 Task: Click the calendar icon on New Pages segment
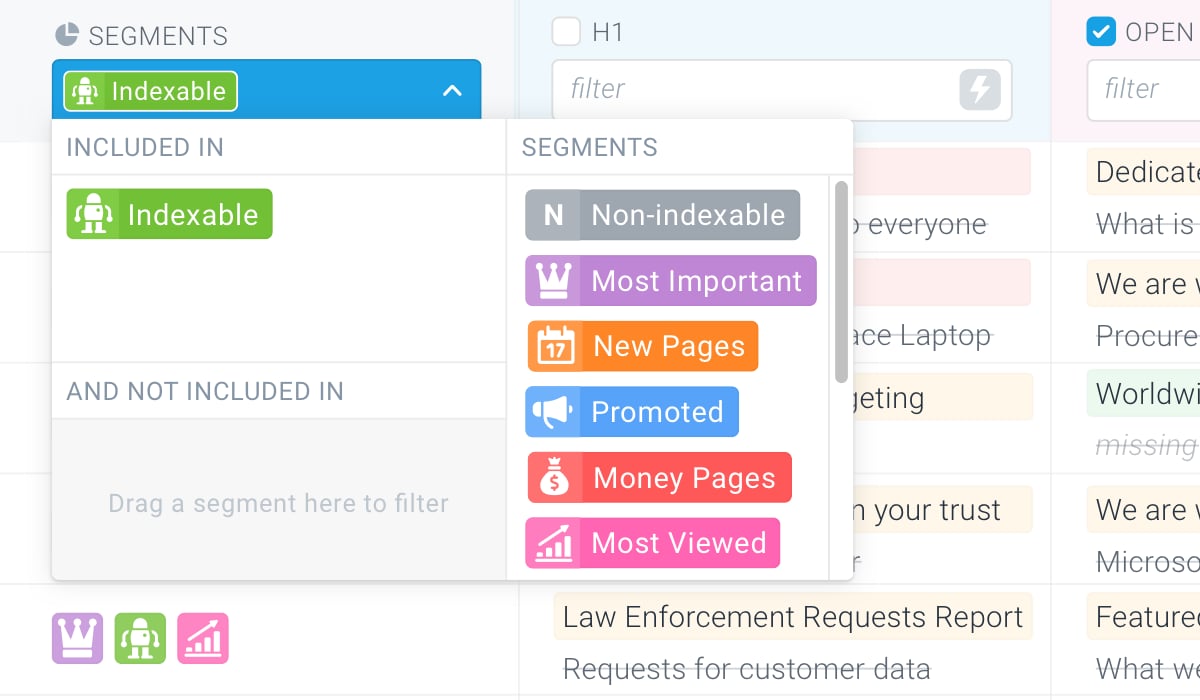555,346
